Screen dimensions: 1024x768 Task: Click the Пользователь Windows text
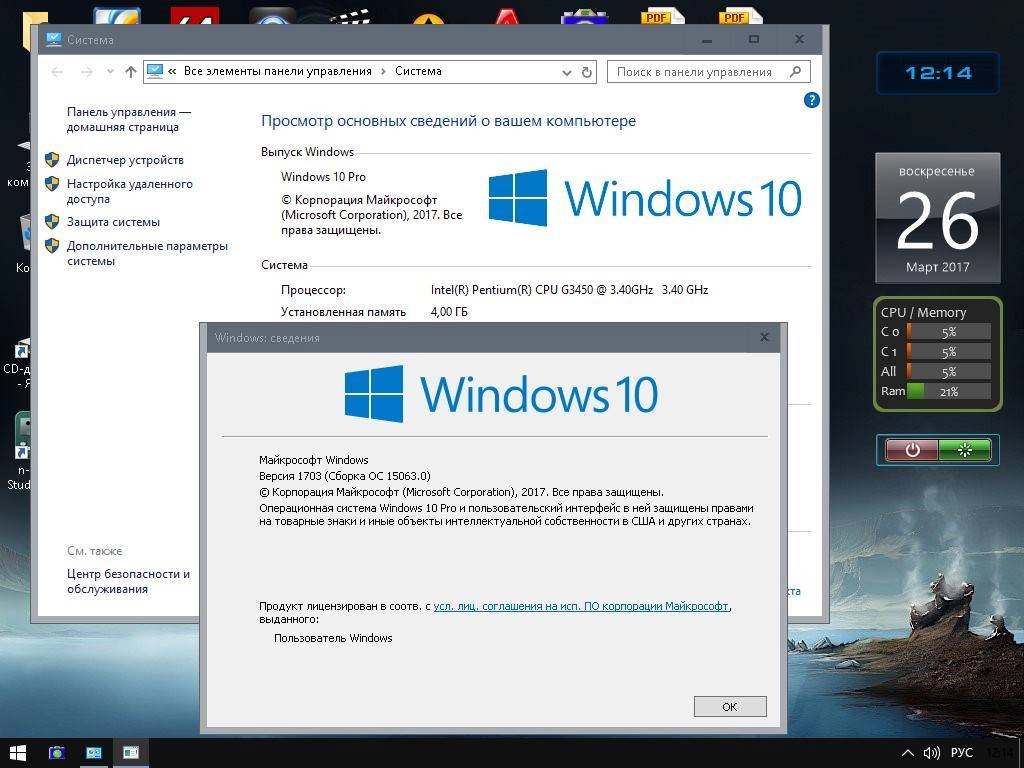[333, 638]
